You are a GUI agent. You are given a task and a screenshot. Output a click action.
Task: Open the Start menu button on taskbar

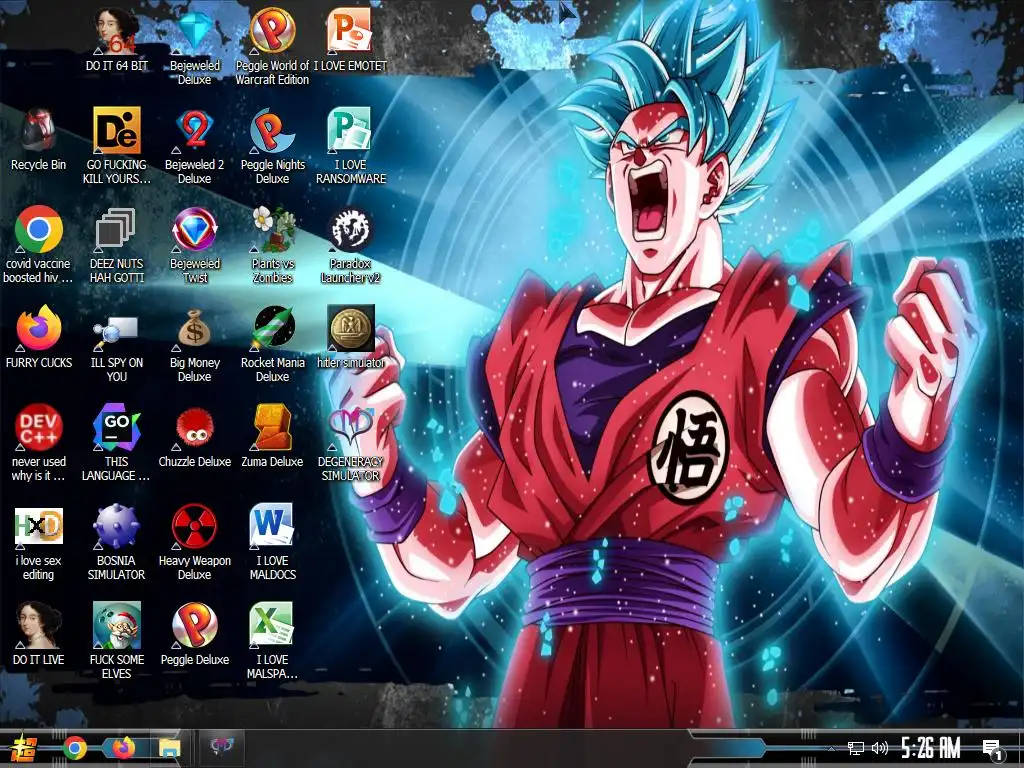(24, 748)
